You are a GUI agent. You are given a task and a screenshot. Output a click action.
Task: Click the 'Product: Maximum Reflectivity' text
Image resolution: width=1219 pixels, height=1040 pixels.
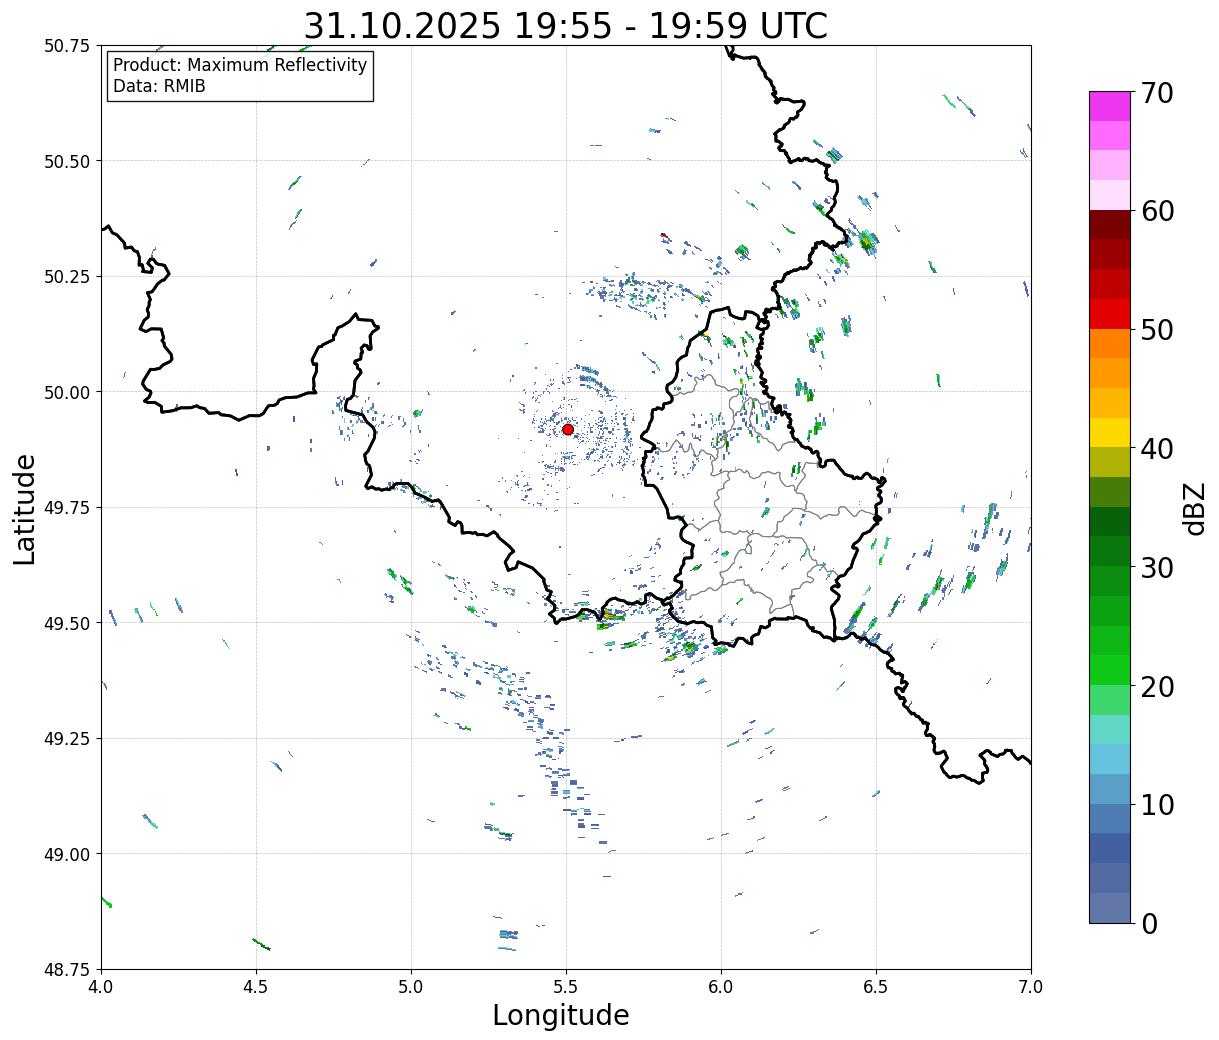pos(240,65)
